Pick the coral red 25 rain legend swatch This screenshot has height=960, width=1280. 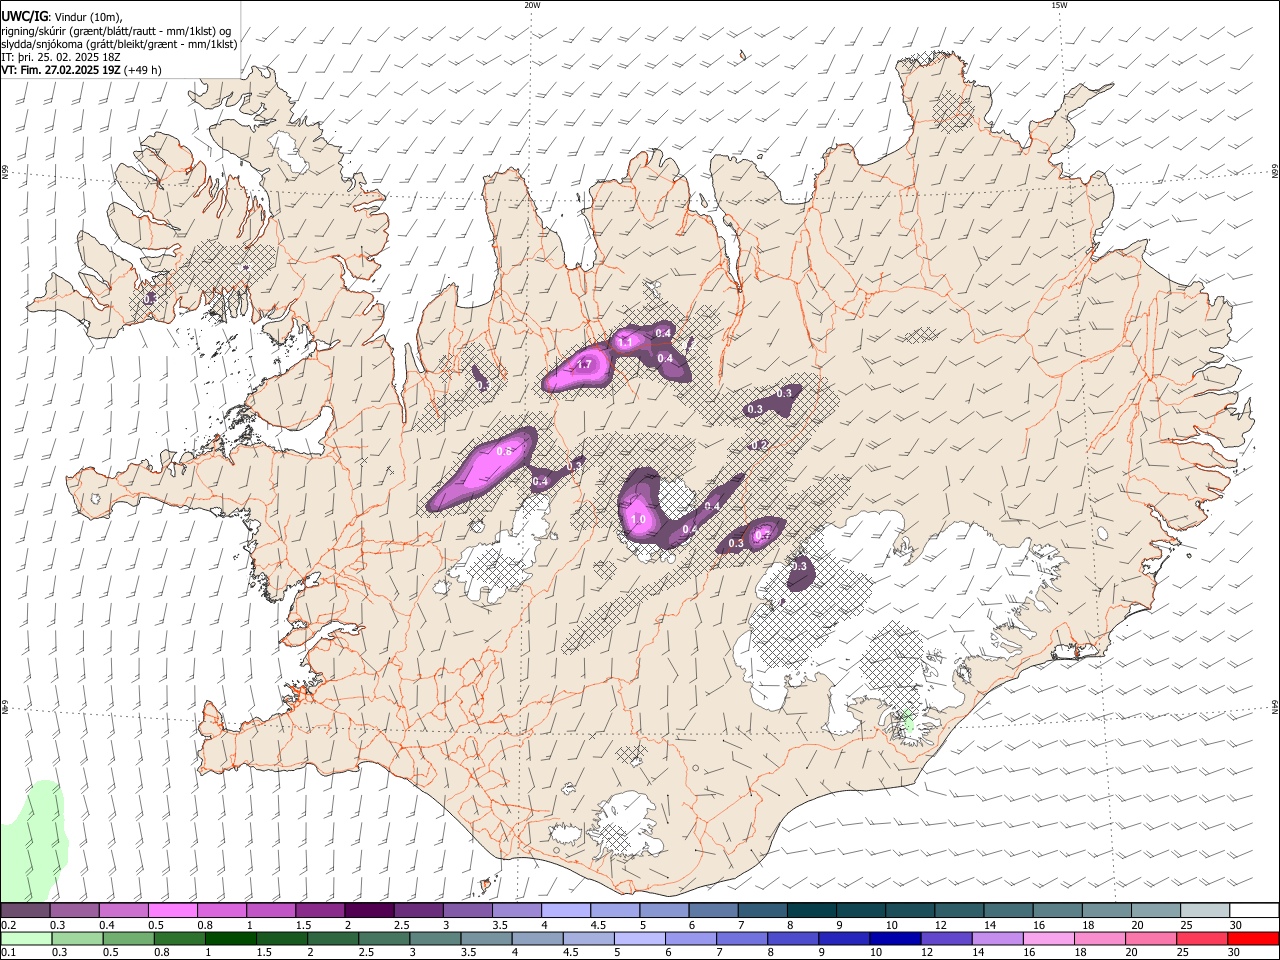[x=1201, y=938]
